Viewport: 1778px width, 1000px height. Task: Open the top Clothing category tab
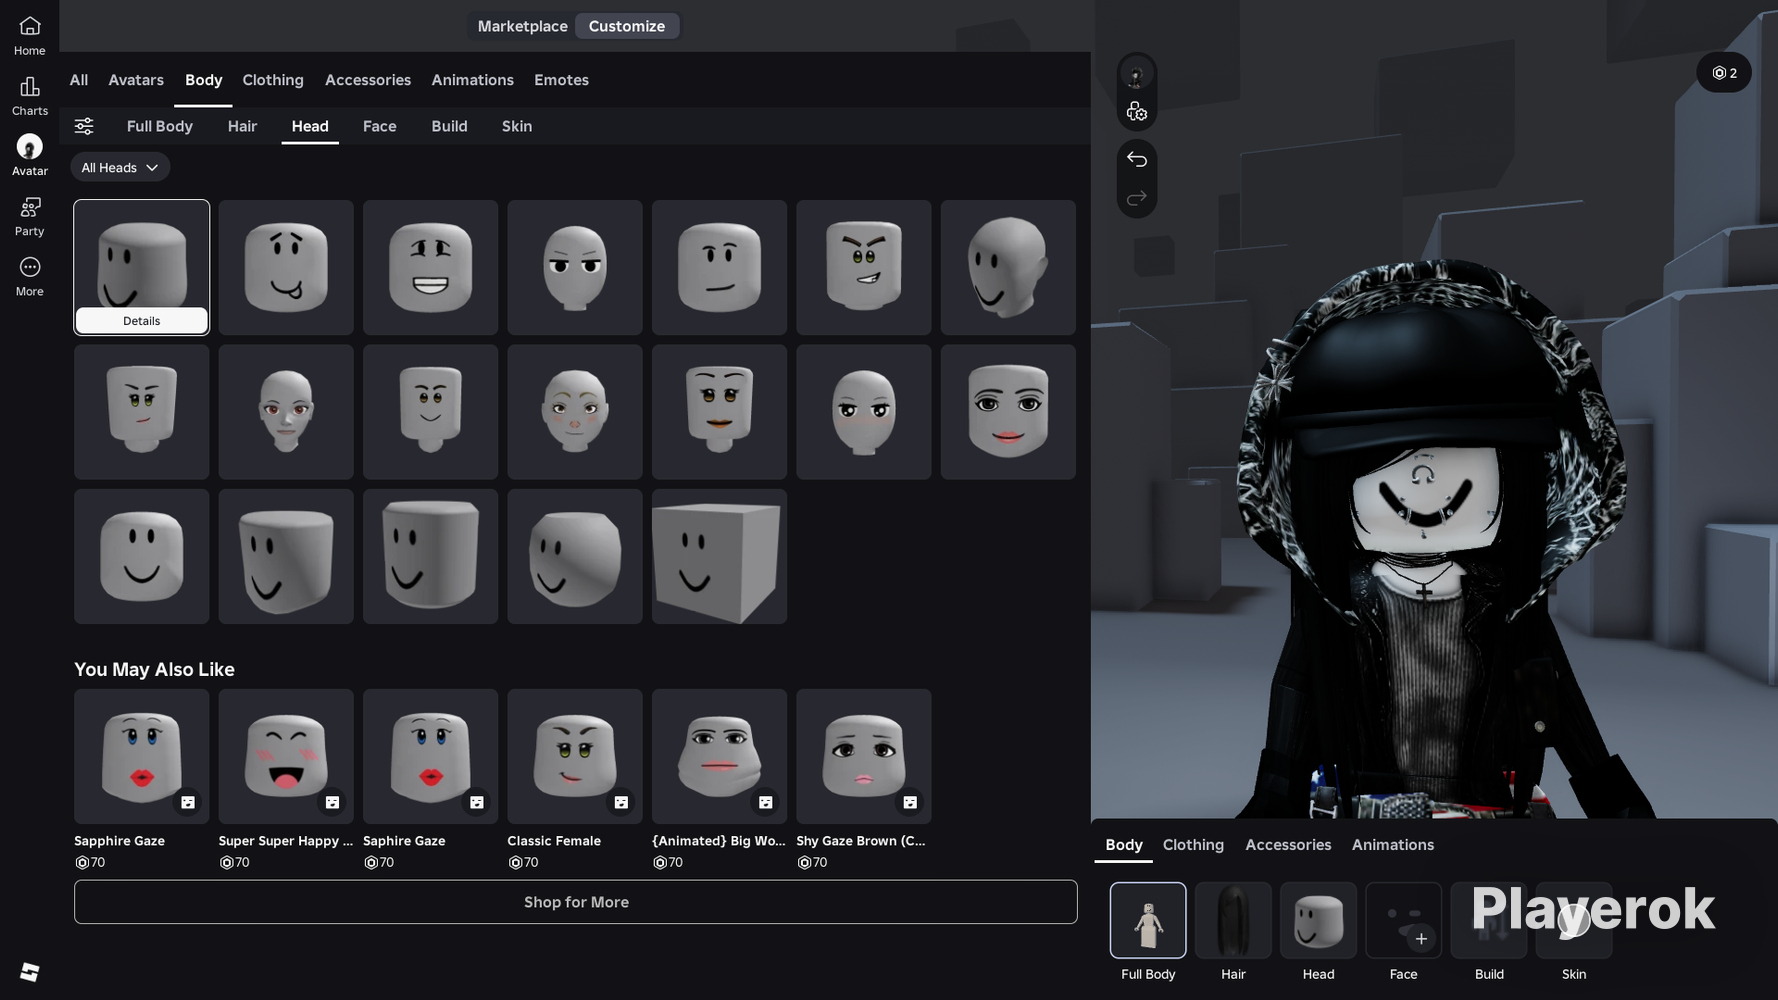(x=273, y=80)
